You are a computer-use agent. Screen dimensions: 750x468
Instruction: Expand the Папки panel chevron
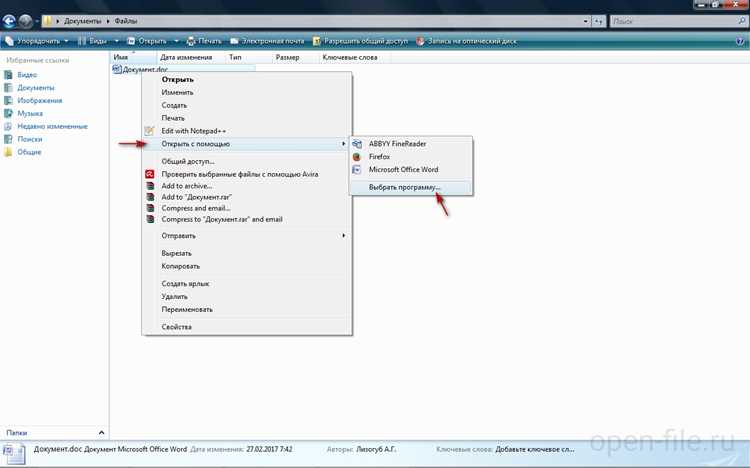pyautogui.click(x=101, y=433)
